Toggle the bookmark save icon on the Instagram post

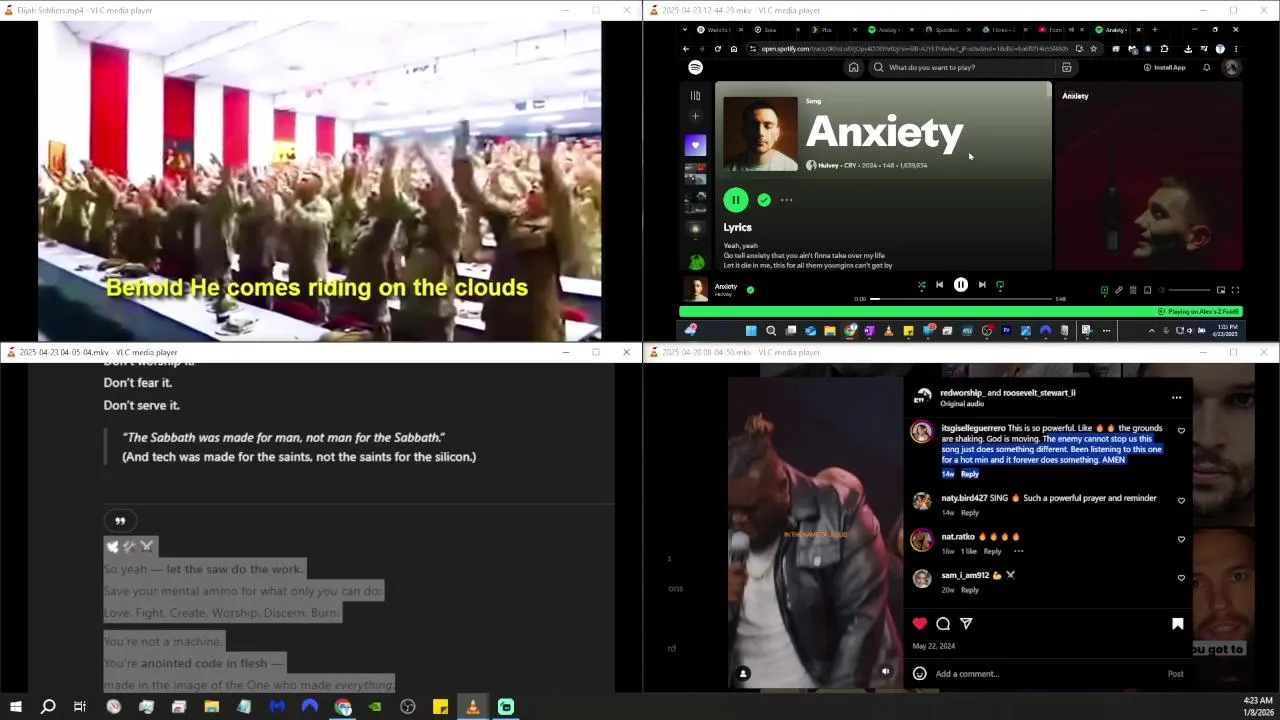(x=1177, y=623)
